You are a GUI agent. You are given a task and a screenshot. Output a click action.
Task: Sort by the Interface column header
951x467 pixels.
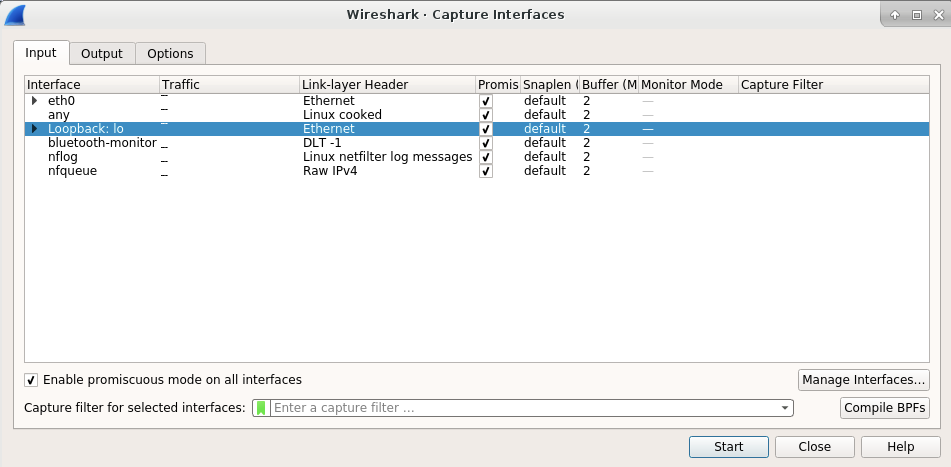pyautogui.click(x=92, y=84)
